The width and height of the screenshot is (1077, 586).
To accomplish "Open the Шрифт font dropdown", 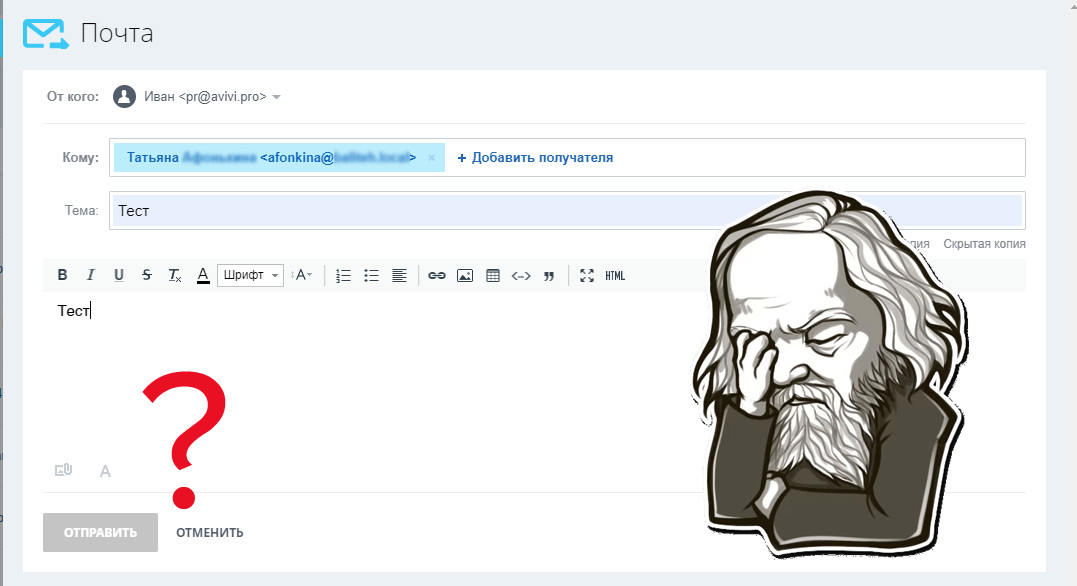I will pos(250,275).
